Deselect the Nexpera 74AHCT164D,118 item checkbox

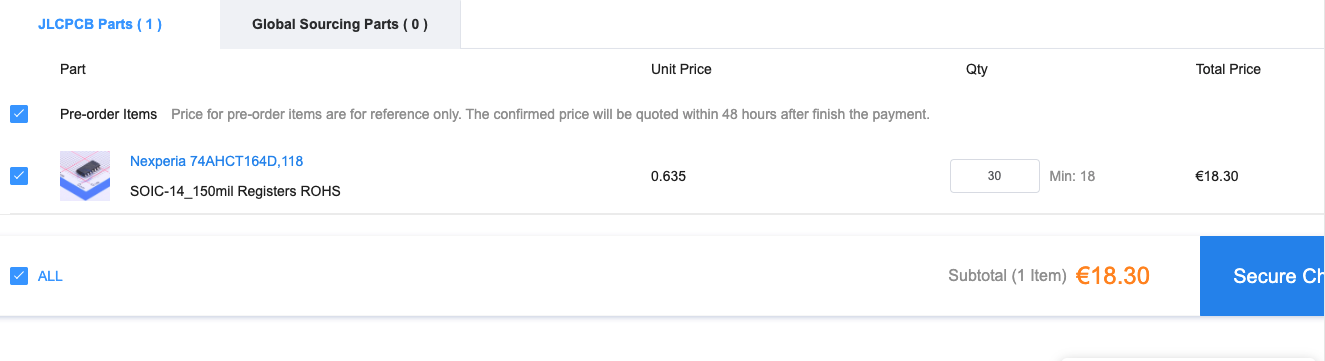point(19,176)
